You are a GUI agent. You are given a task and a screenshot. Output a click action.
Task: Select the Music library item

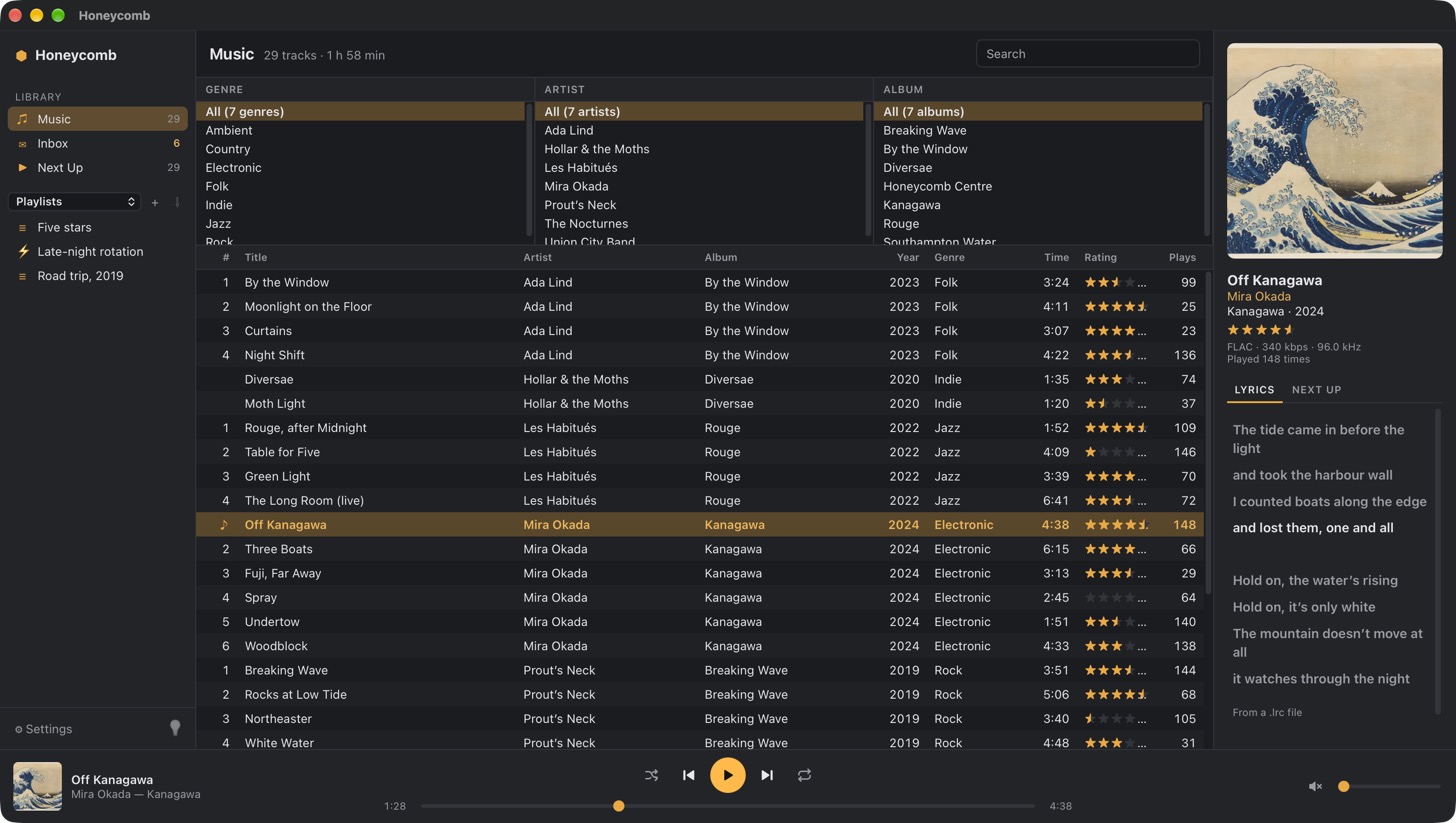pos(98,119)
